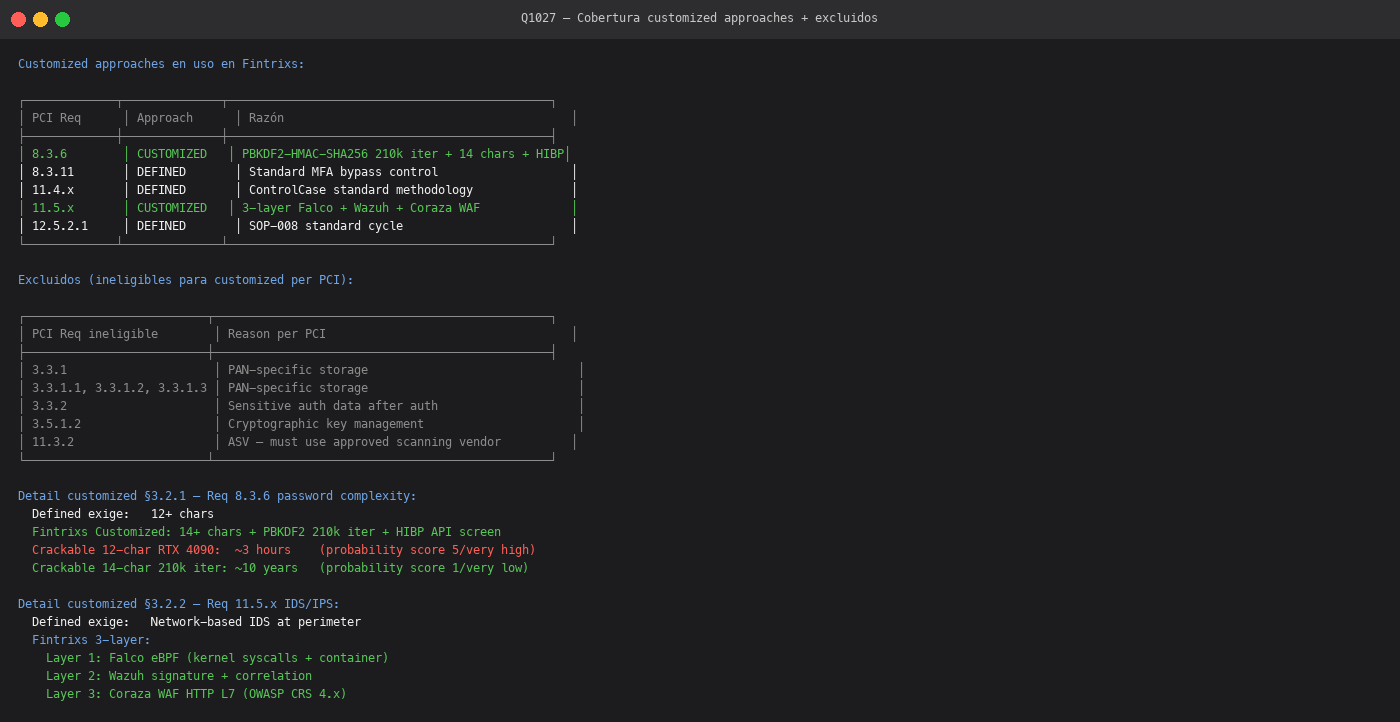Click the "Layer 2: Wazuh signature + correlation" line
Screen dimensions: 1400x722
coord(179,676)
